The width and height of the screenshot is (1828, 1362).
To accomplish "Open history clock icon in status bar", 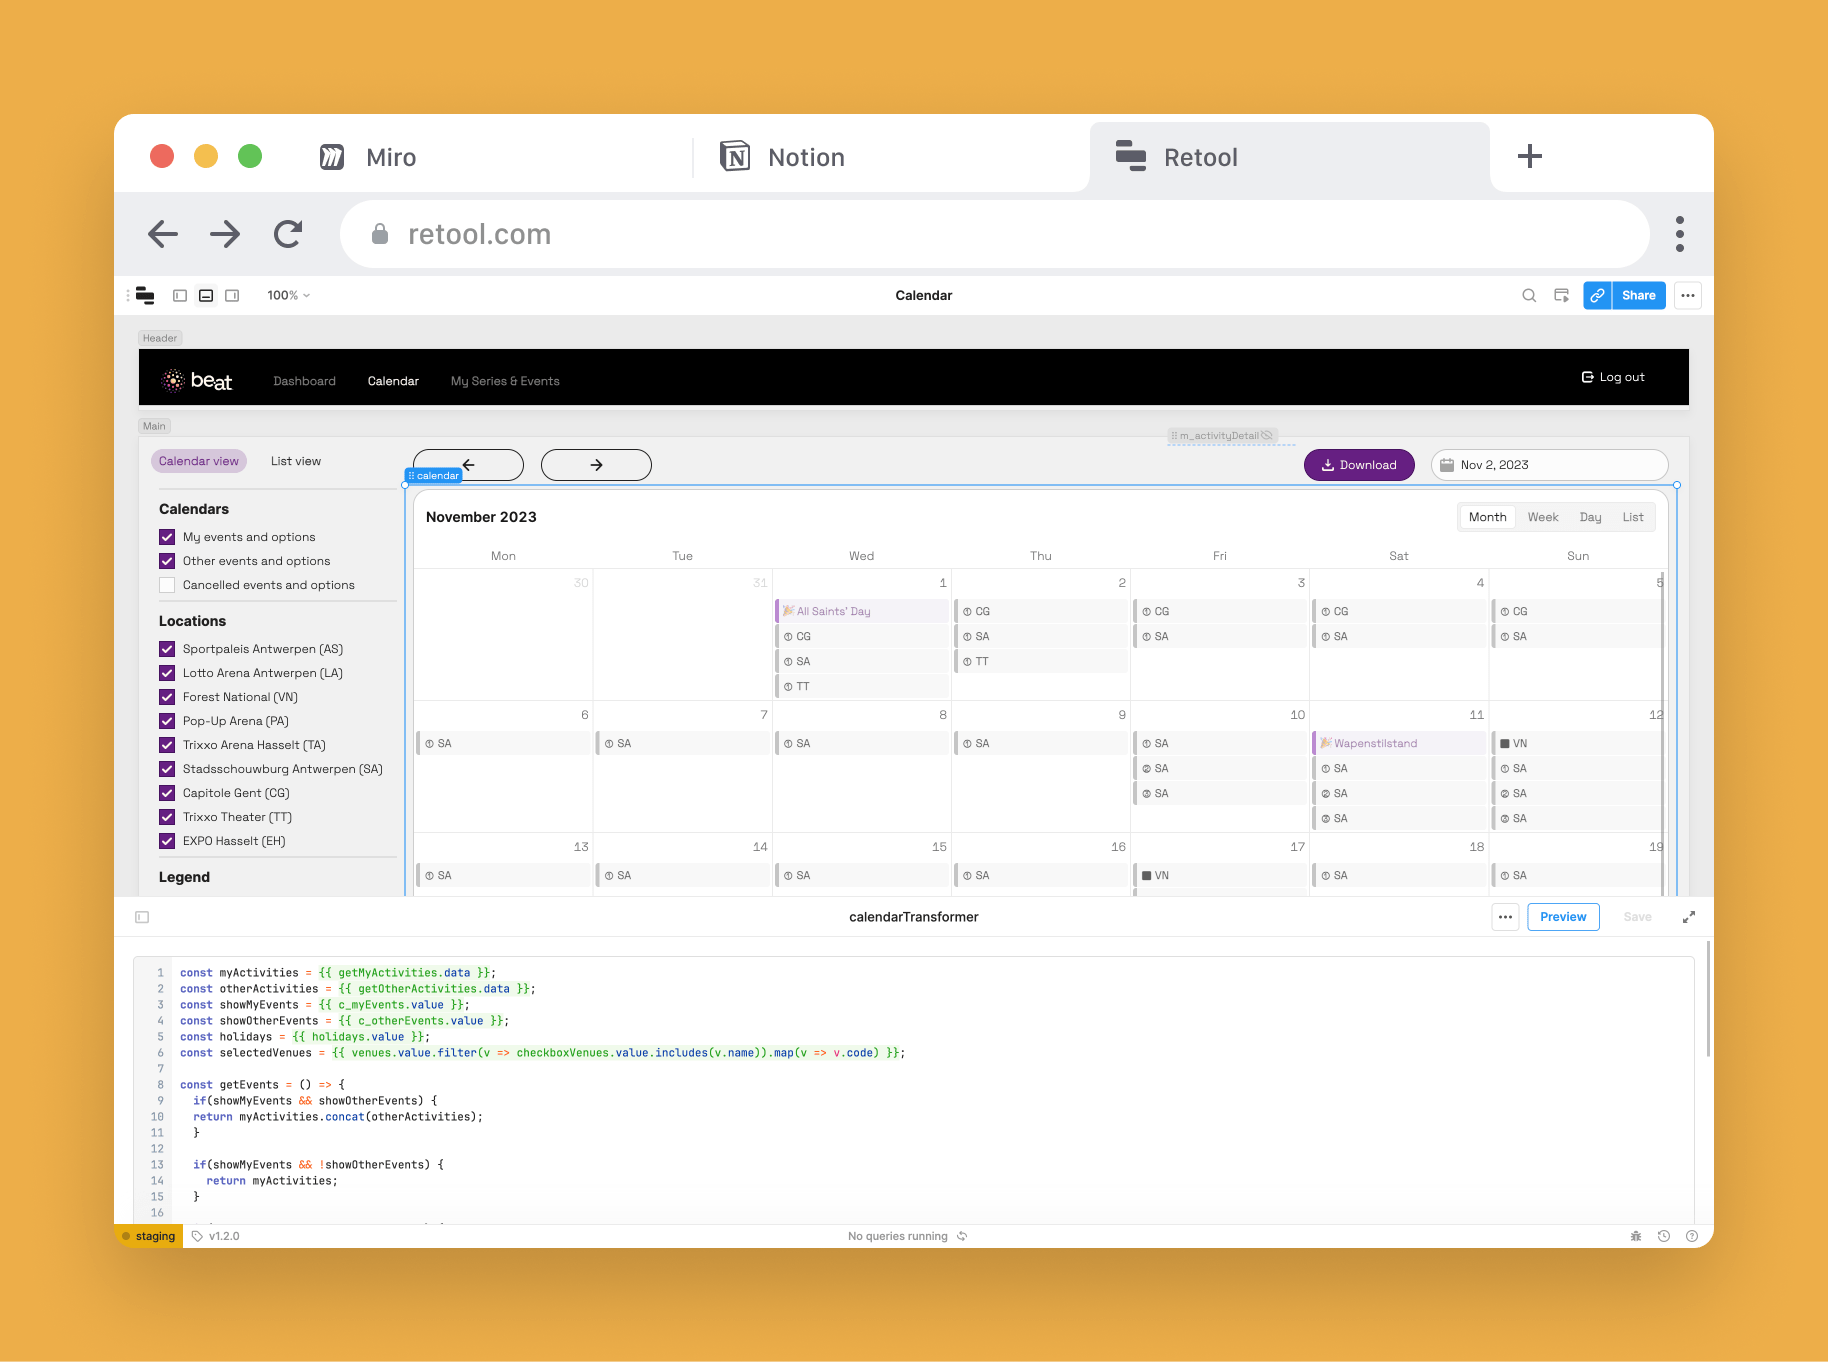I will pyautogui.click(x=1664, y=1236).
